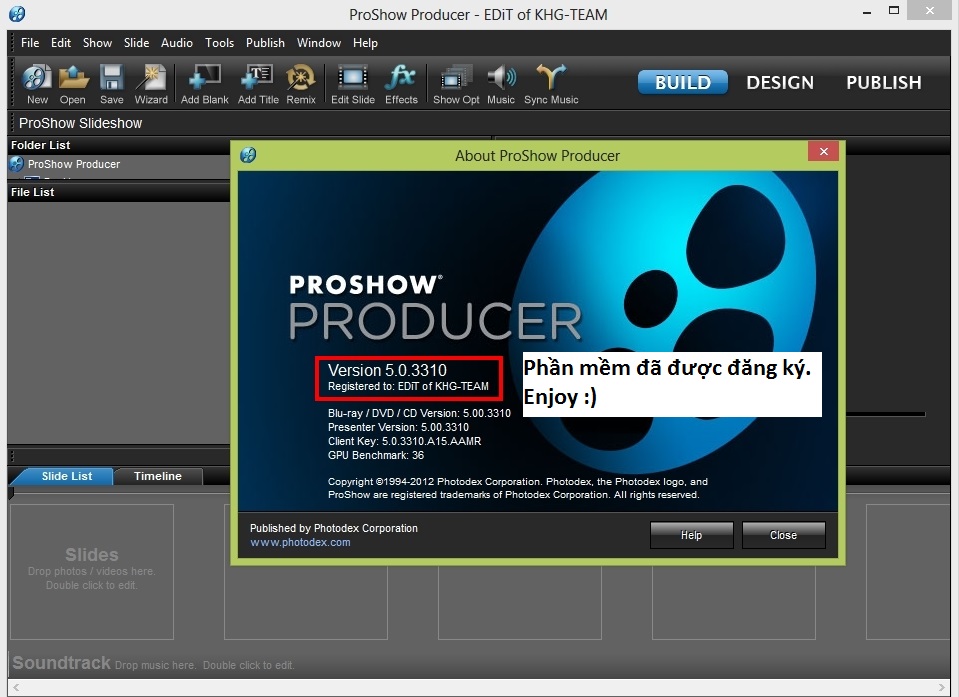Image resolution: width=959 pixels, height=697 pixels.
Task: Click the Client Key text line
Action: coord(404,441)
